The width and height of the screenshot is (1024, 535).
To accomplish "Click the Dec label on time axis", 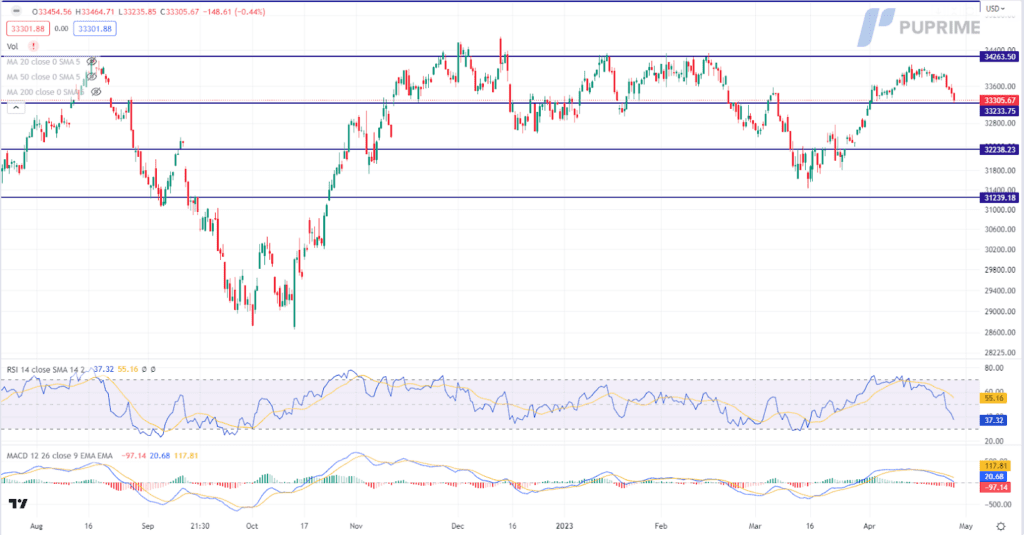I will click(x=457, y=526).
